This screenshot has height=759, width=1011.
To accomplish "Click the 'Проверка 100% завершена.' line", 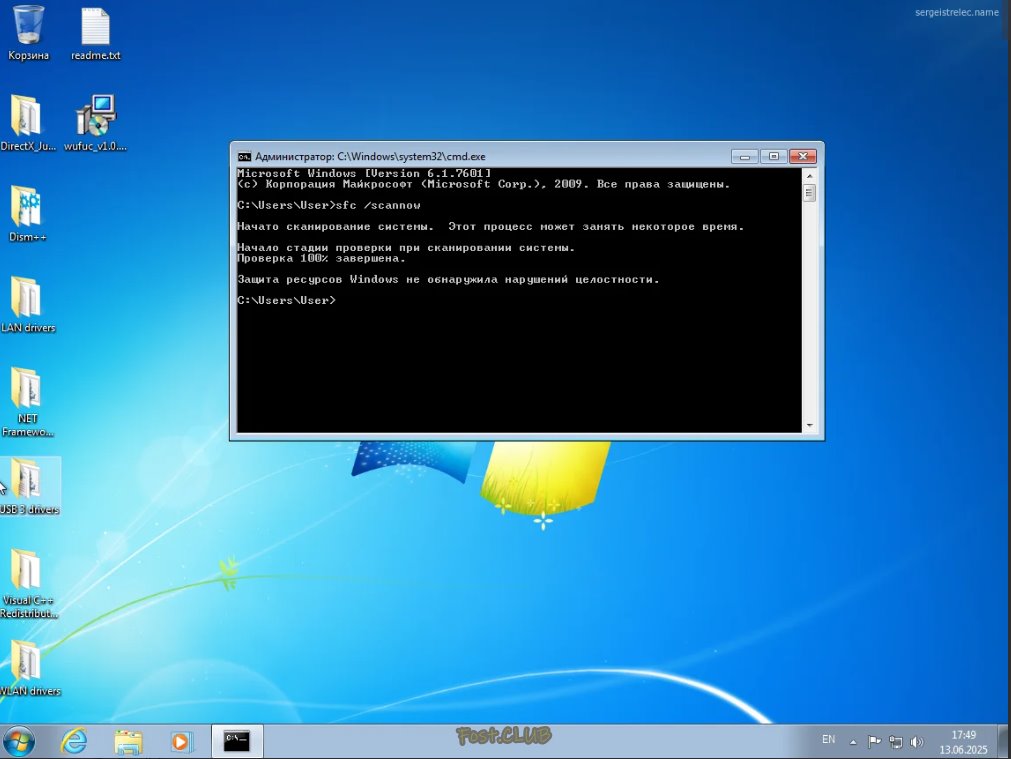I will tap(321, 259).
